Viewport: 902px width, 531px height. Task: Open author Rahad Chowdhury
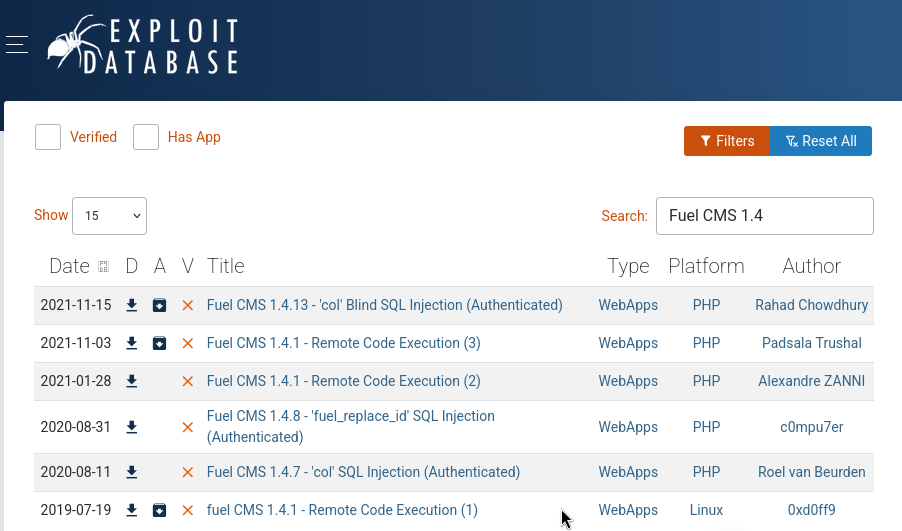pos(812,305)
